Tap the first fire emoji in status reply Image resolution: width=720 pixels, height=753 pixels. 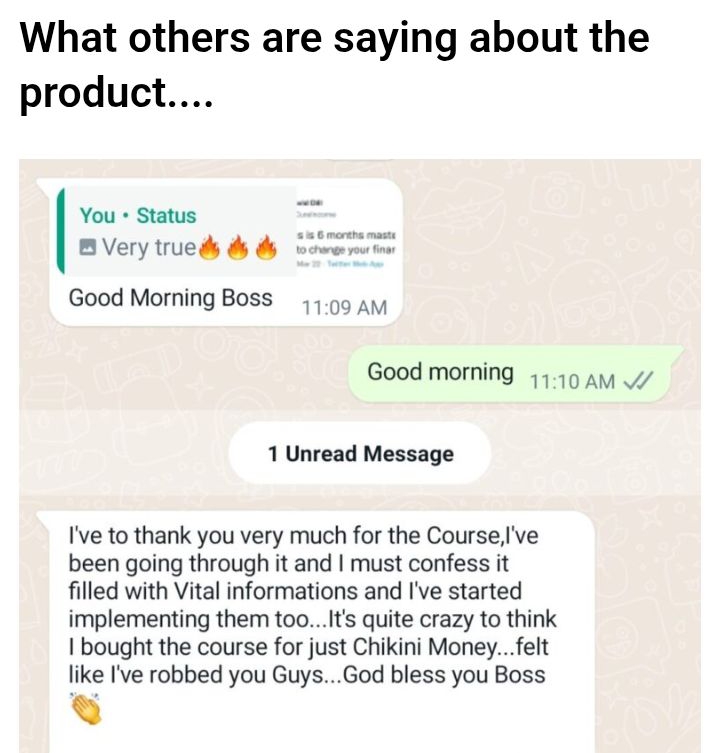[x=209, y=248]
